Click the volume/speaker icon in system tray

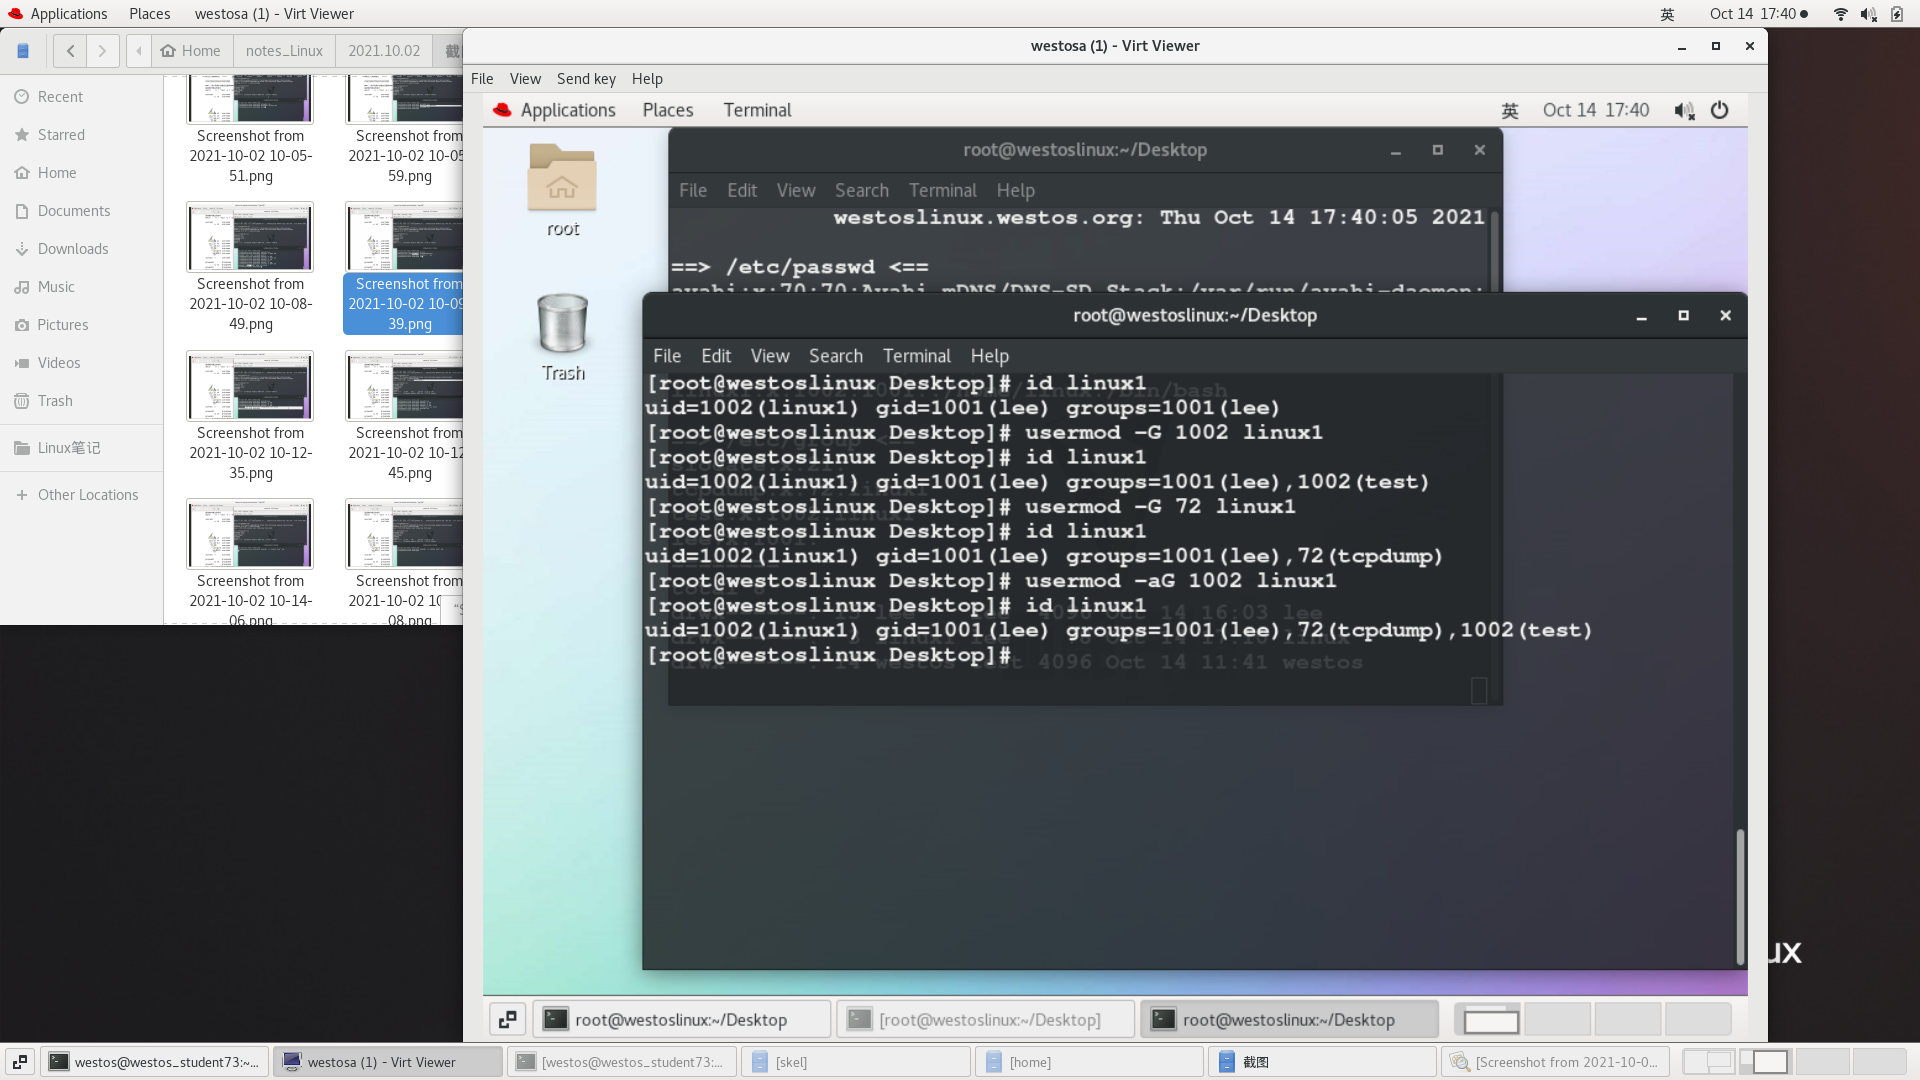tap(1867, 15)
